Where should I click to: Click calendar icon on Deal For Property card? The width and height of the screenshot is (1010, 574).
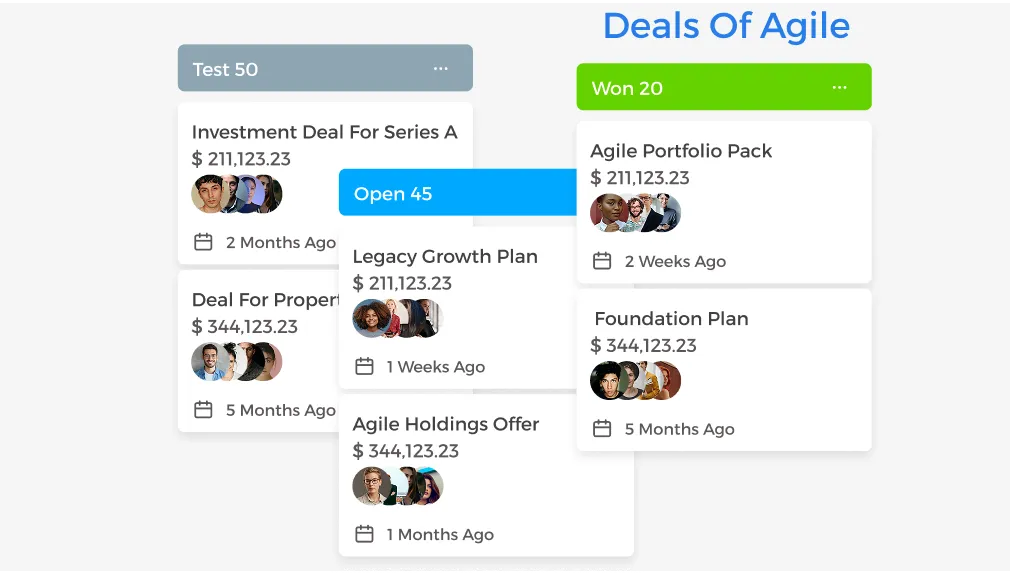click(x=203, y=410)
